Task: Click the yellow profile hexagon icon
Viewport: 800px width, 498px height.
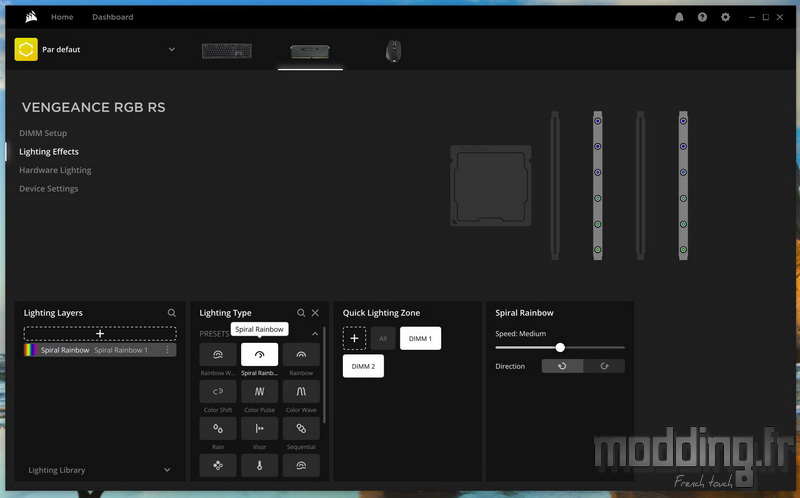Action: (26, 49)
